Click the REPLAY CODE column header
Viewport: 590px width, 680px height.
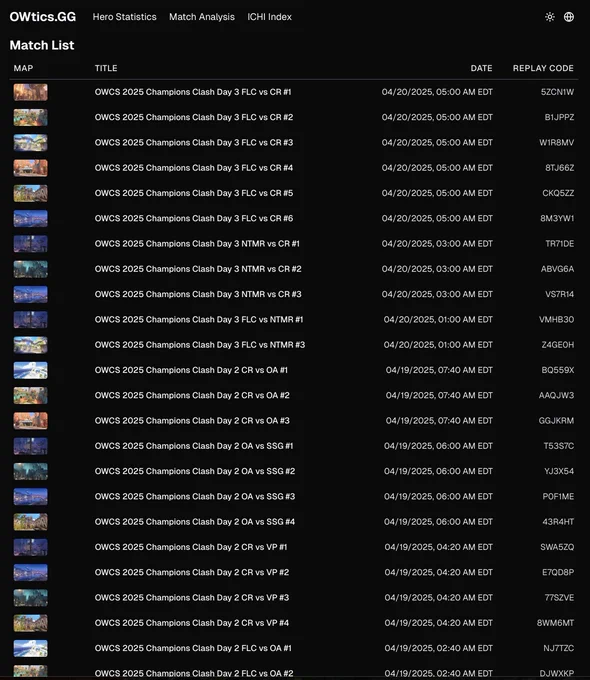543,68
